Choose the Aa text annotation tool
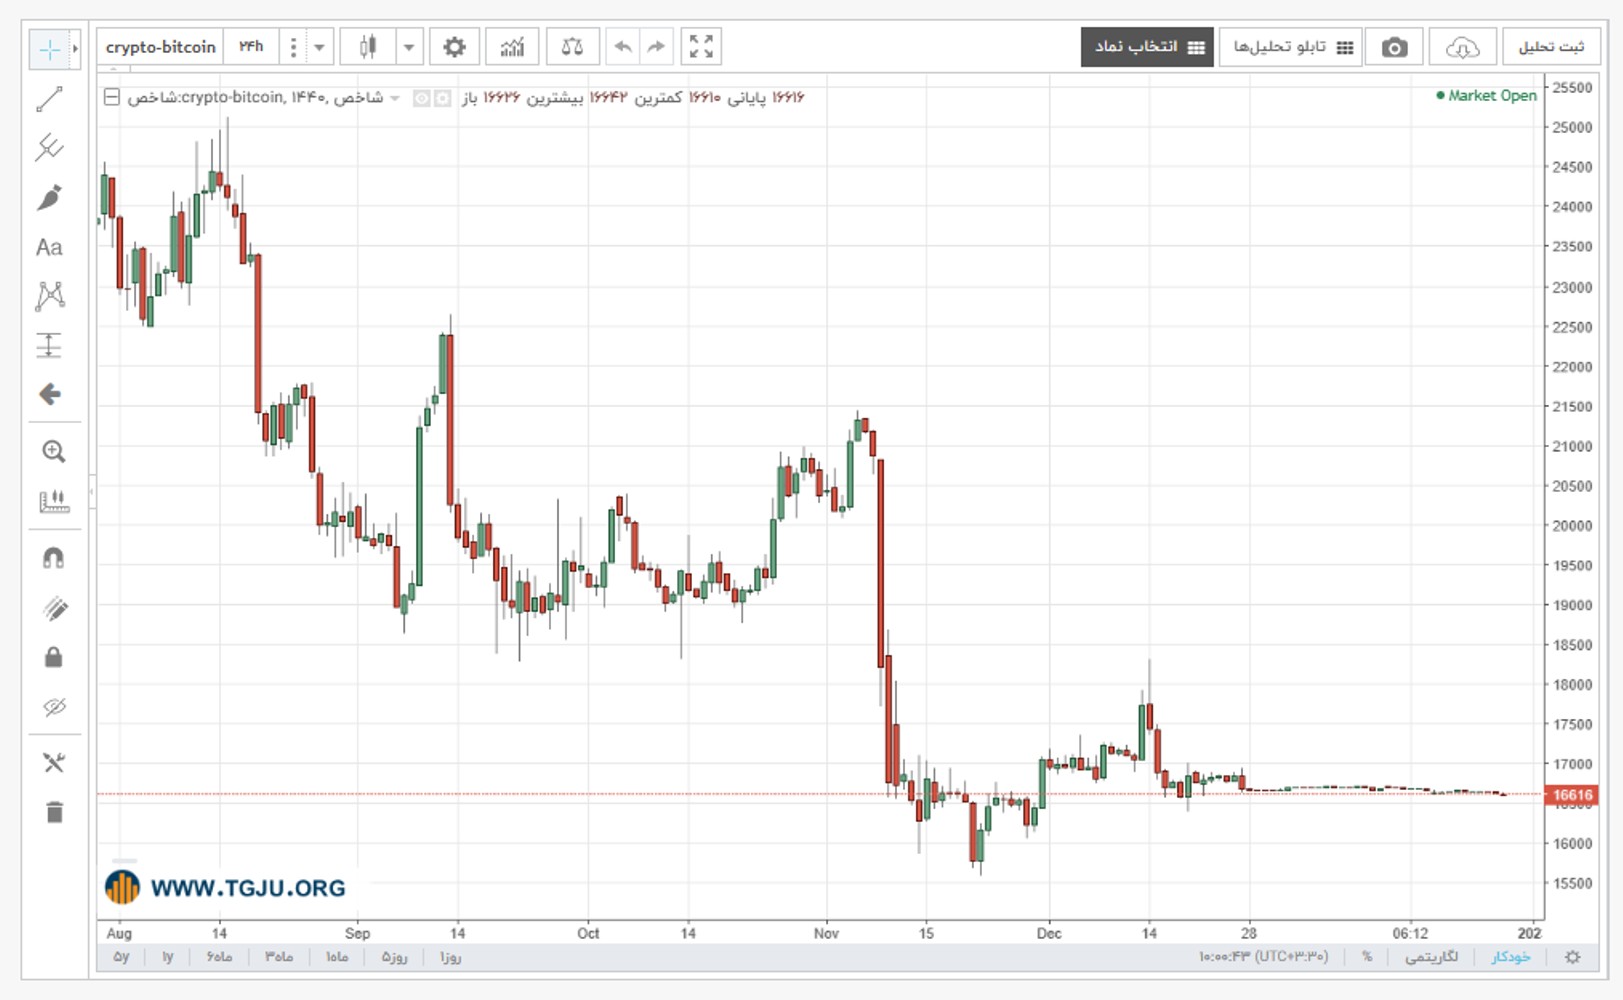This screenshot has height=1000, width=1623. 49,247
